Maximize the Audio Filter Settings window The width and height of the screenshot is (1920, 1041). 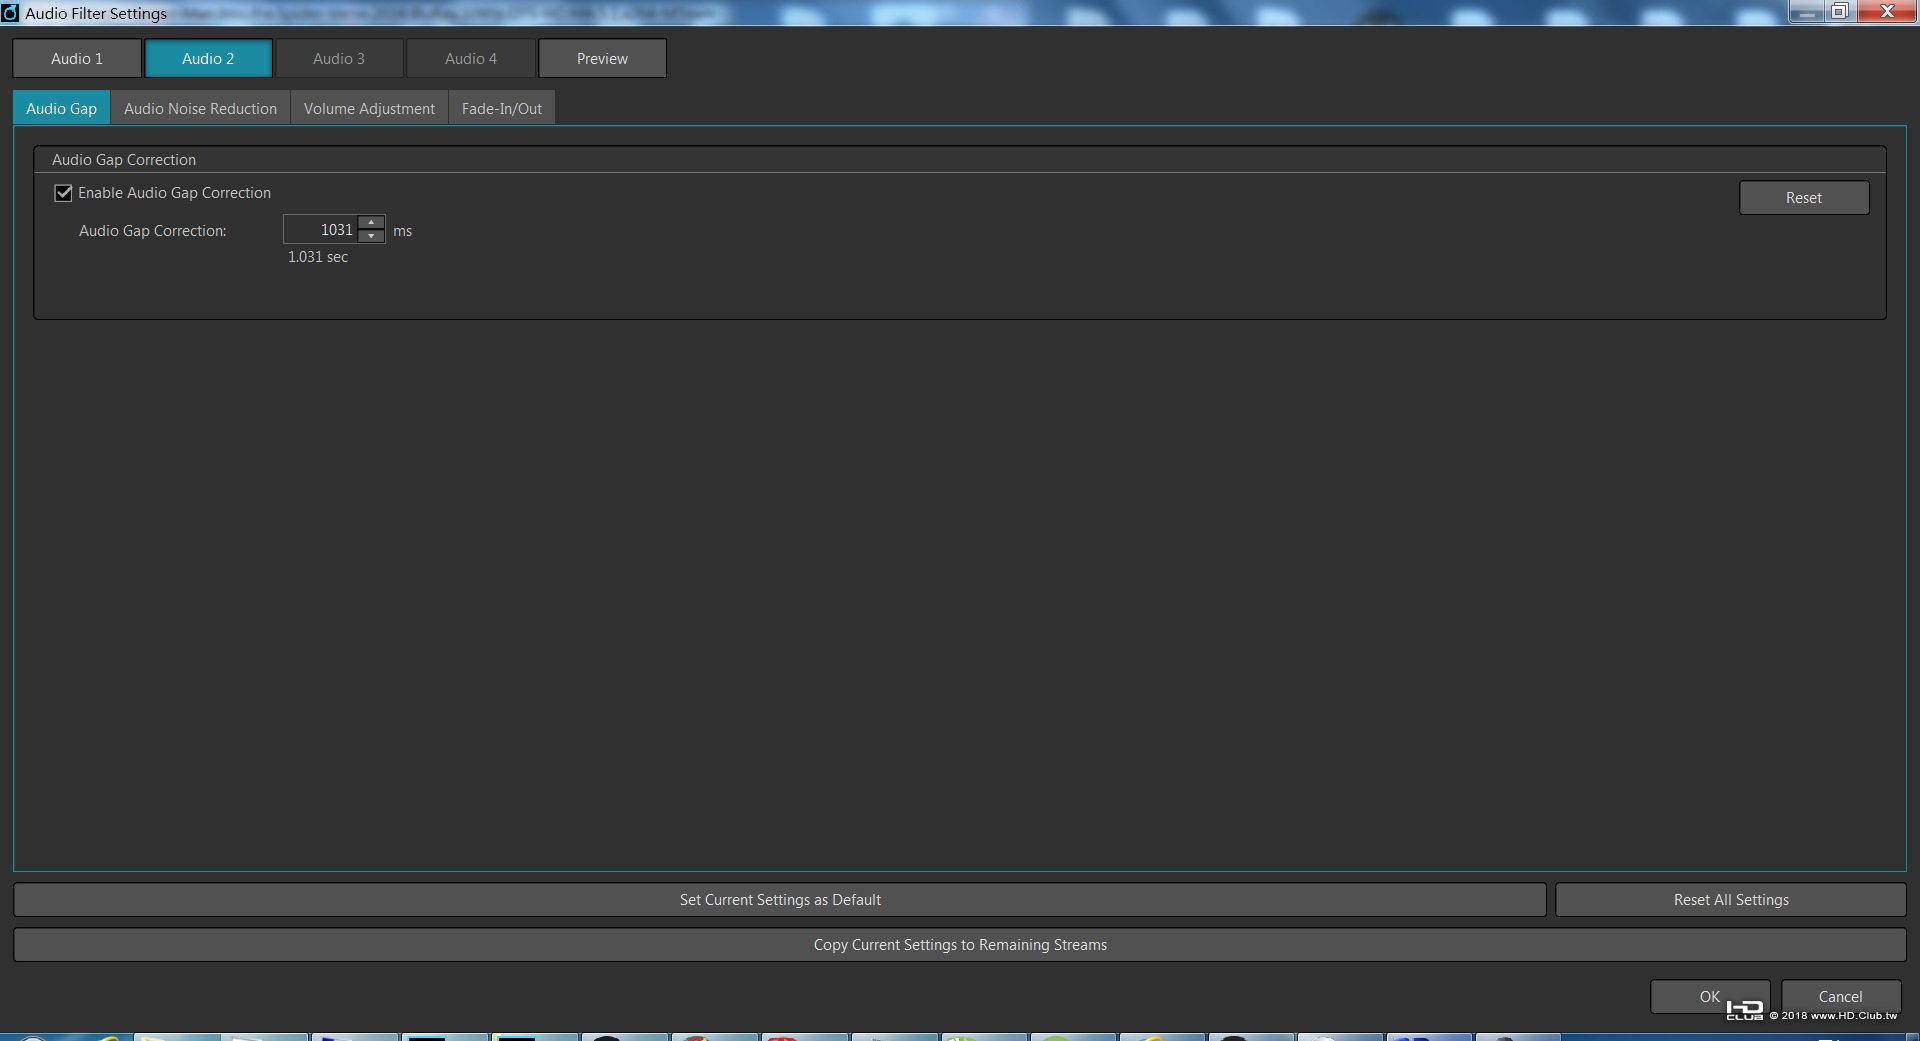[x=1840, y=12]
